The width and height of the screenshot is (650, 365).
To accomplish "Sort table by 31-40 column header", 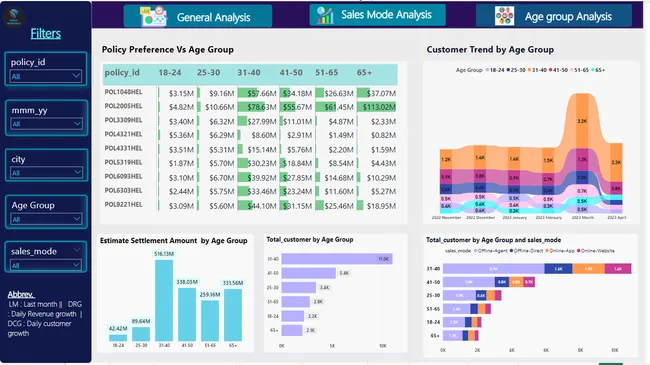I will [249, 73].
